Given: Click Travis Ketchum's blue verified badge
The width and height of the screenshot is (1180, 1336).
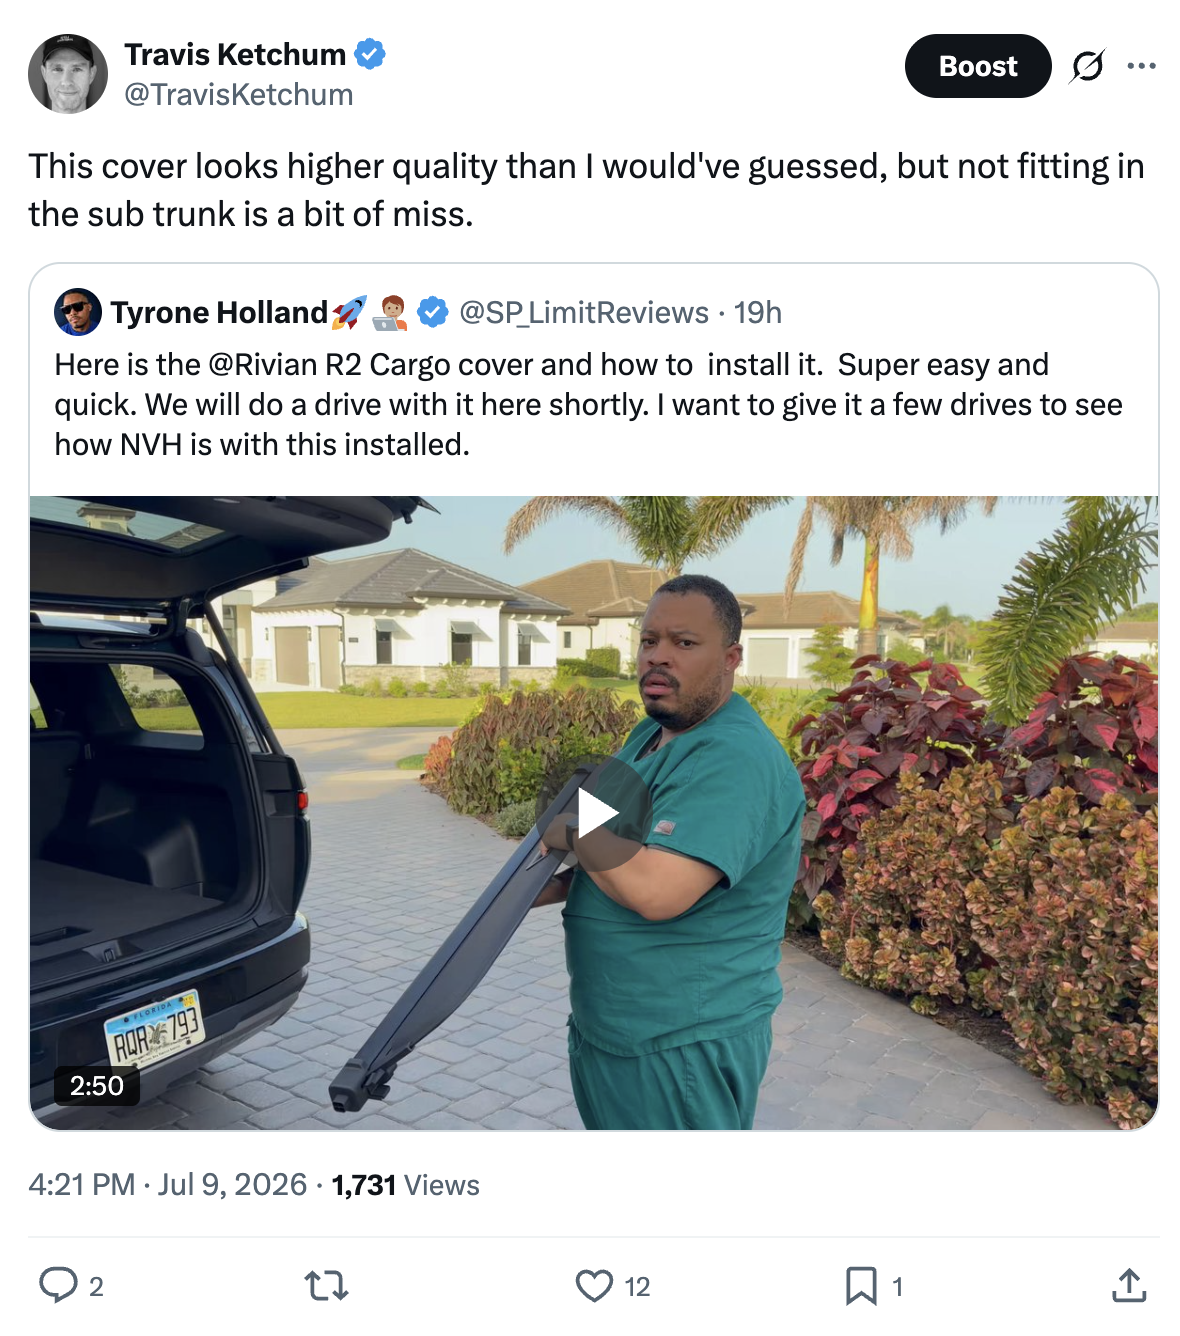Looking at the screenshot, I should 370,54.
